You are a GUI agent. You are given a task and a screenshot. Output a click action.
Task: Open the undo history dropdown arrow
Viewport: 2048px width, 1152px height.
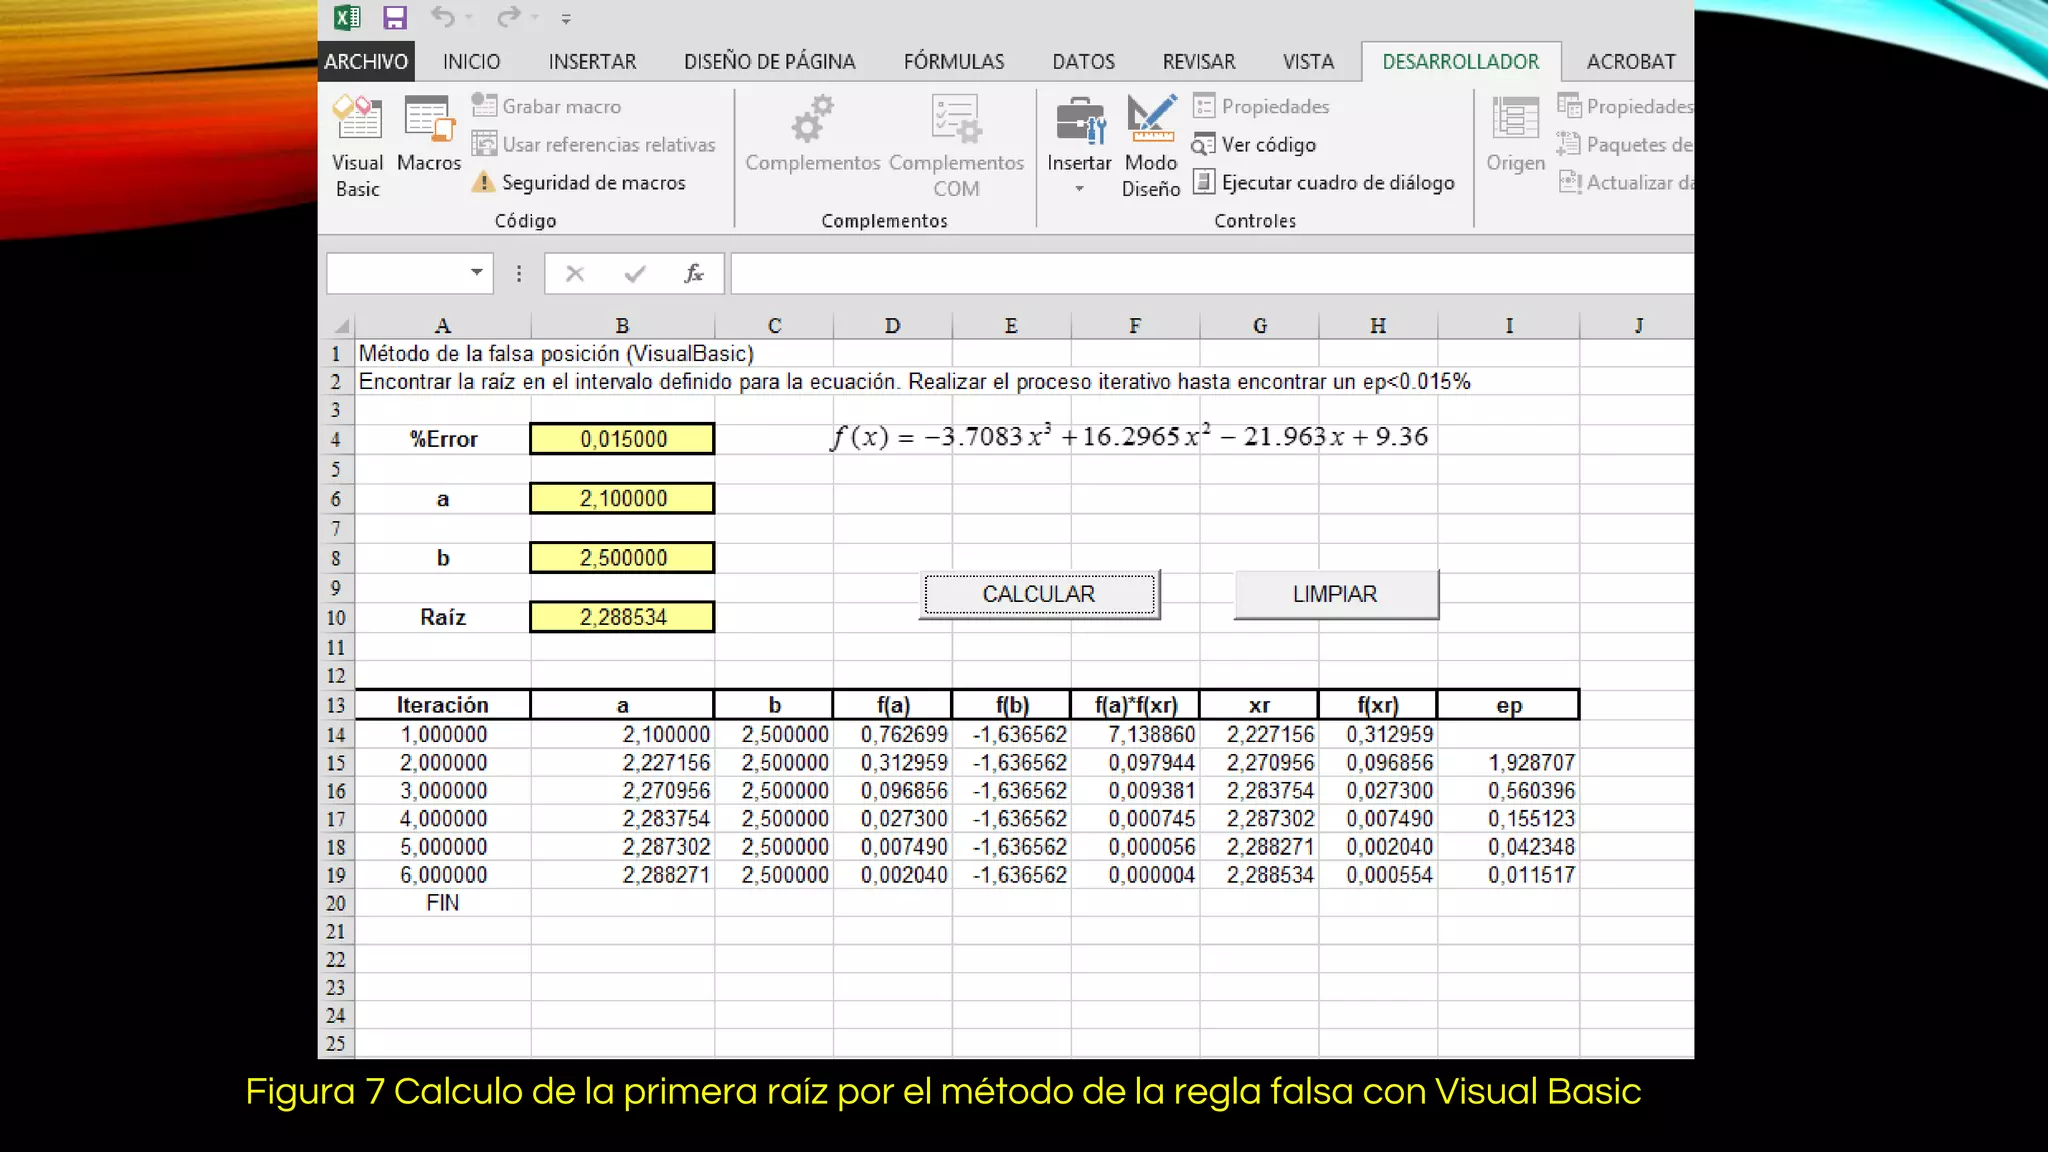pos(469,18)
